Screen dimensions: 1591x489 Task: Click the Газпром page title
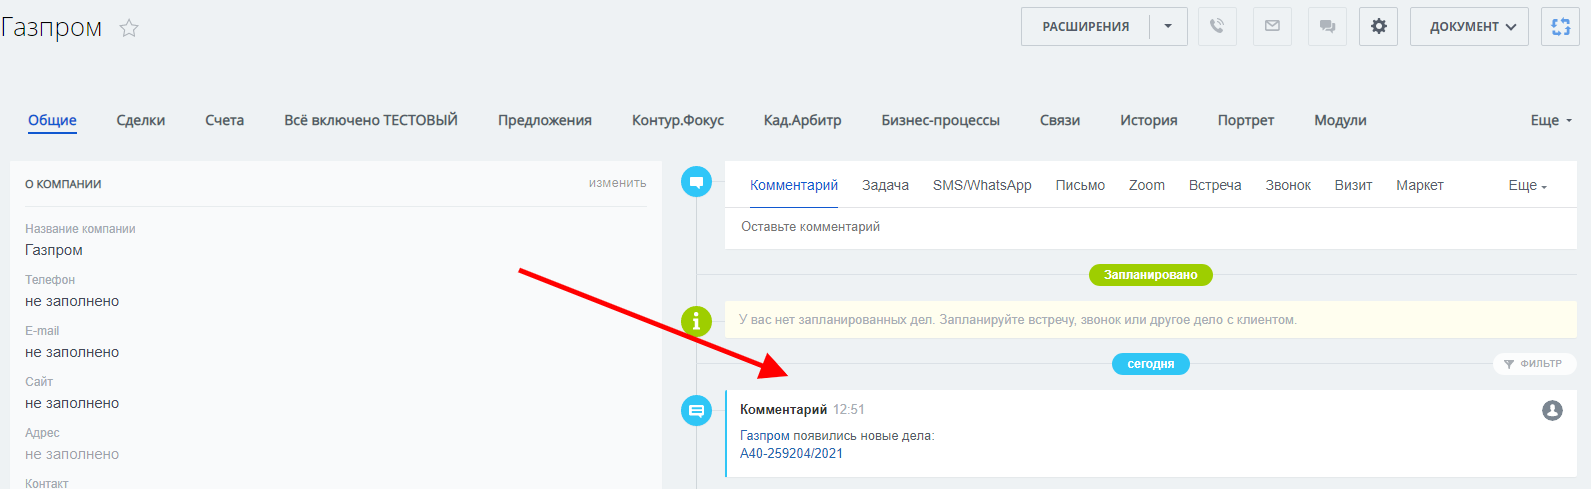pyautogui.click(x=51, y=27)
